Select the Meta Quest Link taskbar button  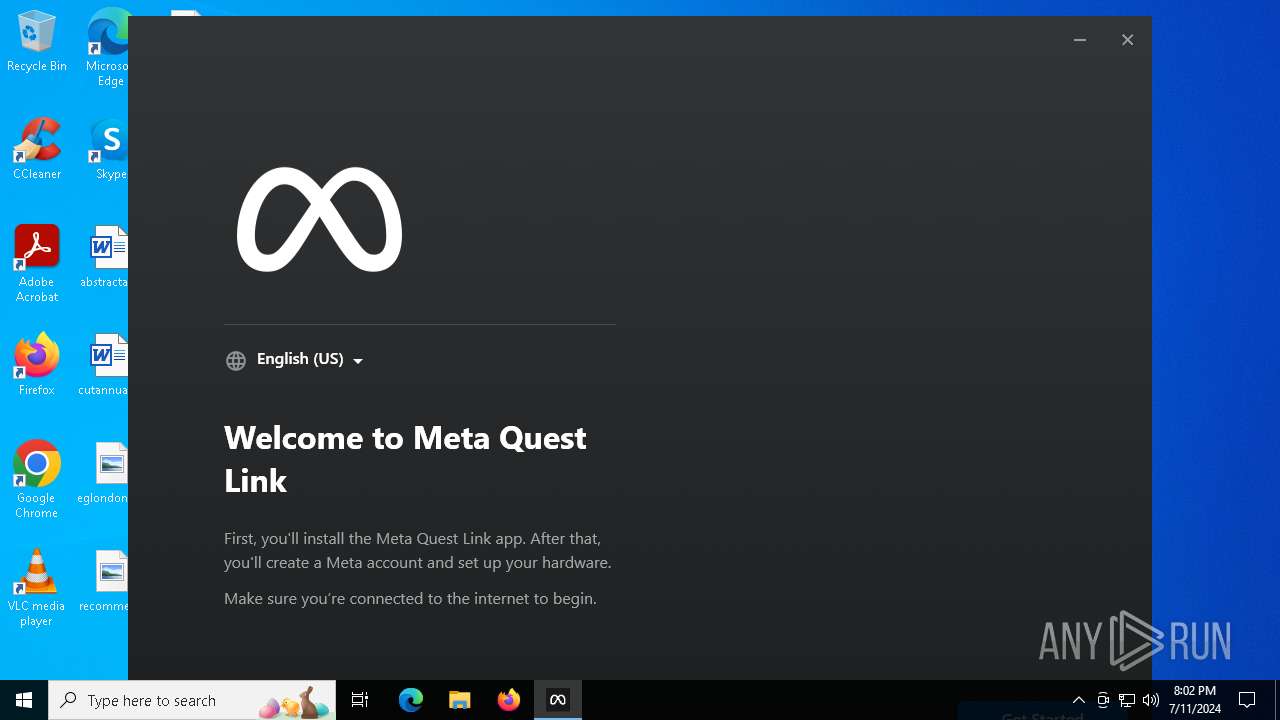point(558,700)
